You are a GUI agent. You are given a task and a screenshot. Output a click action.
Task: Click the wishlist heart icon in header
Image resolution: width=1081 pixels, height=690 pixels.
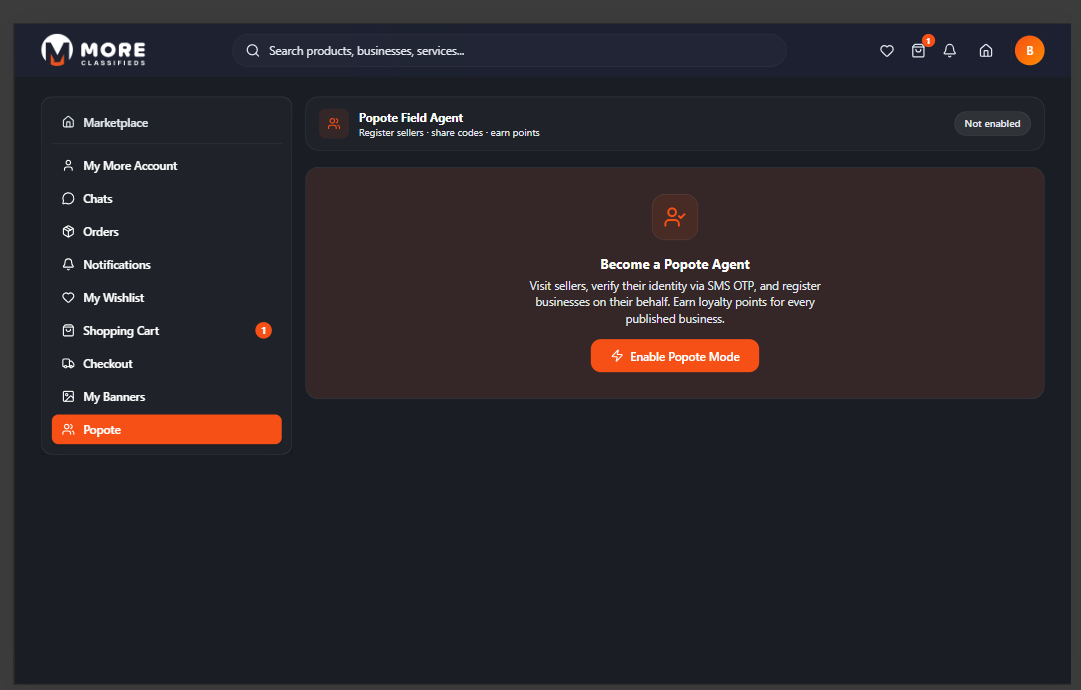click(886, 51)
